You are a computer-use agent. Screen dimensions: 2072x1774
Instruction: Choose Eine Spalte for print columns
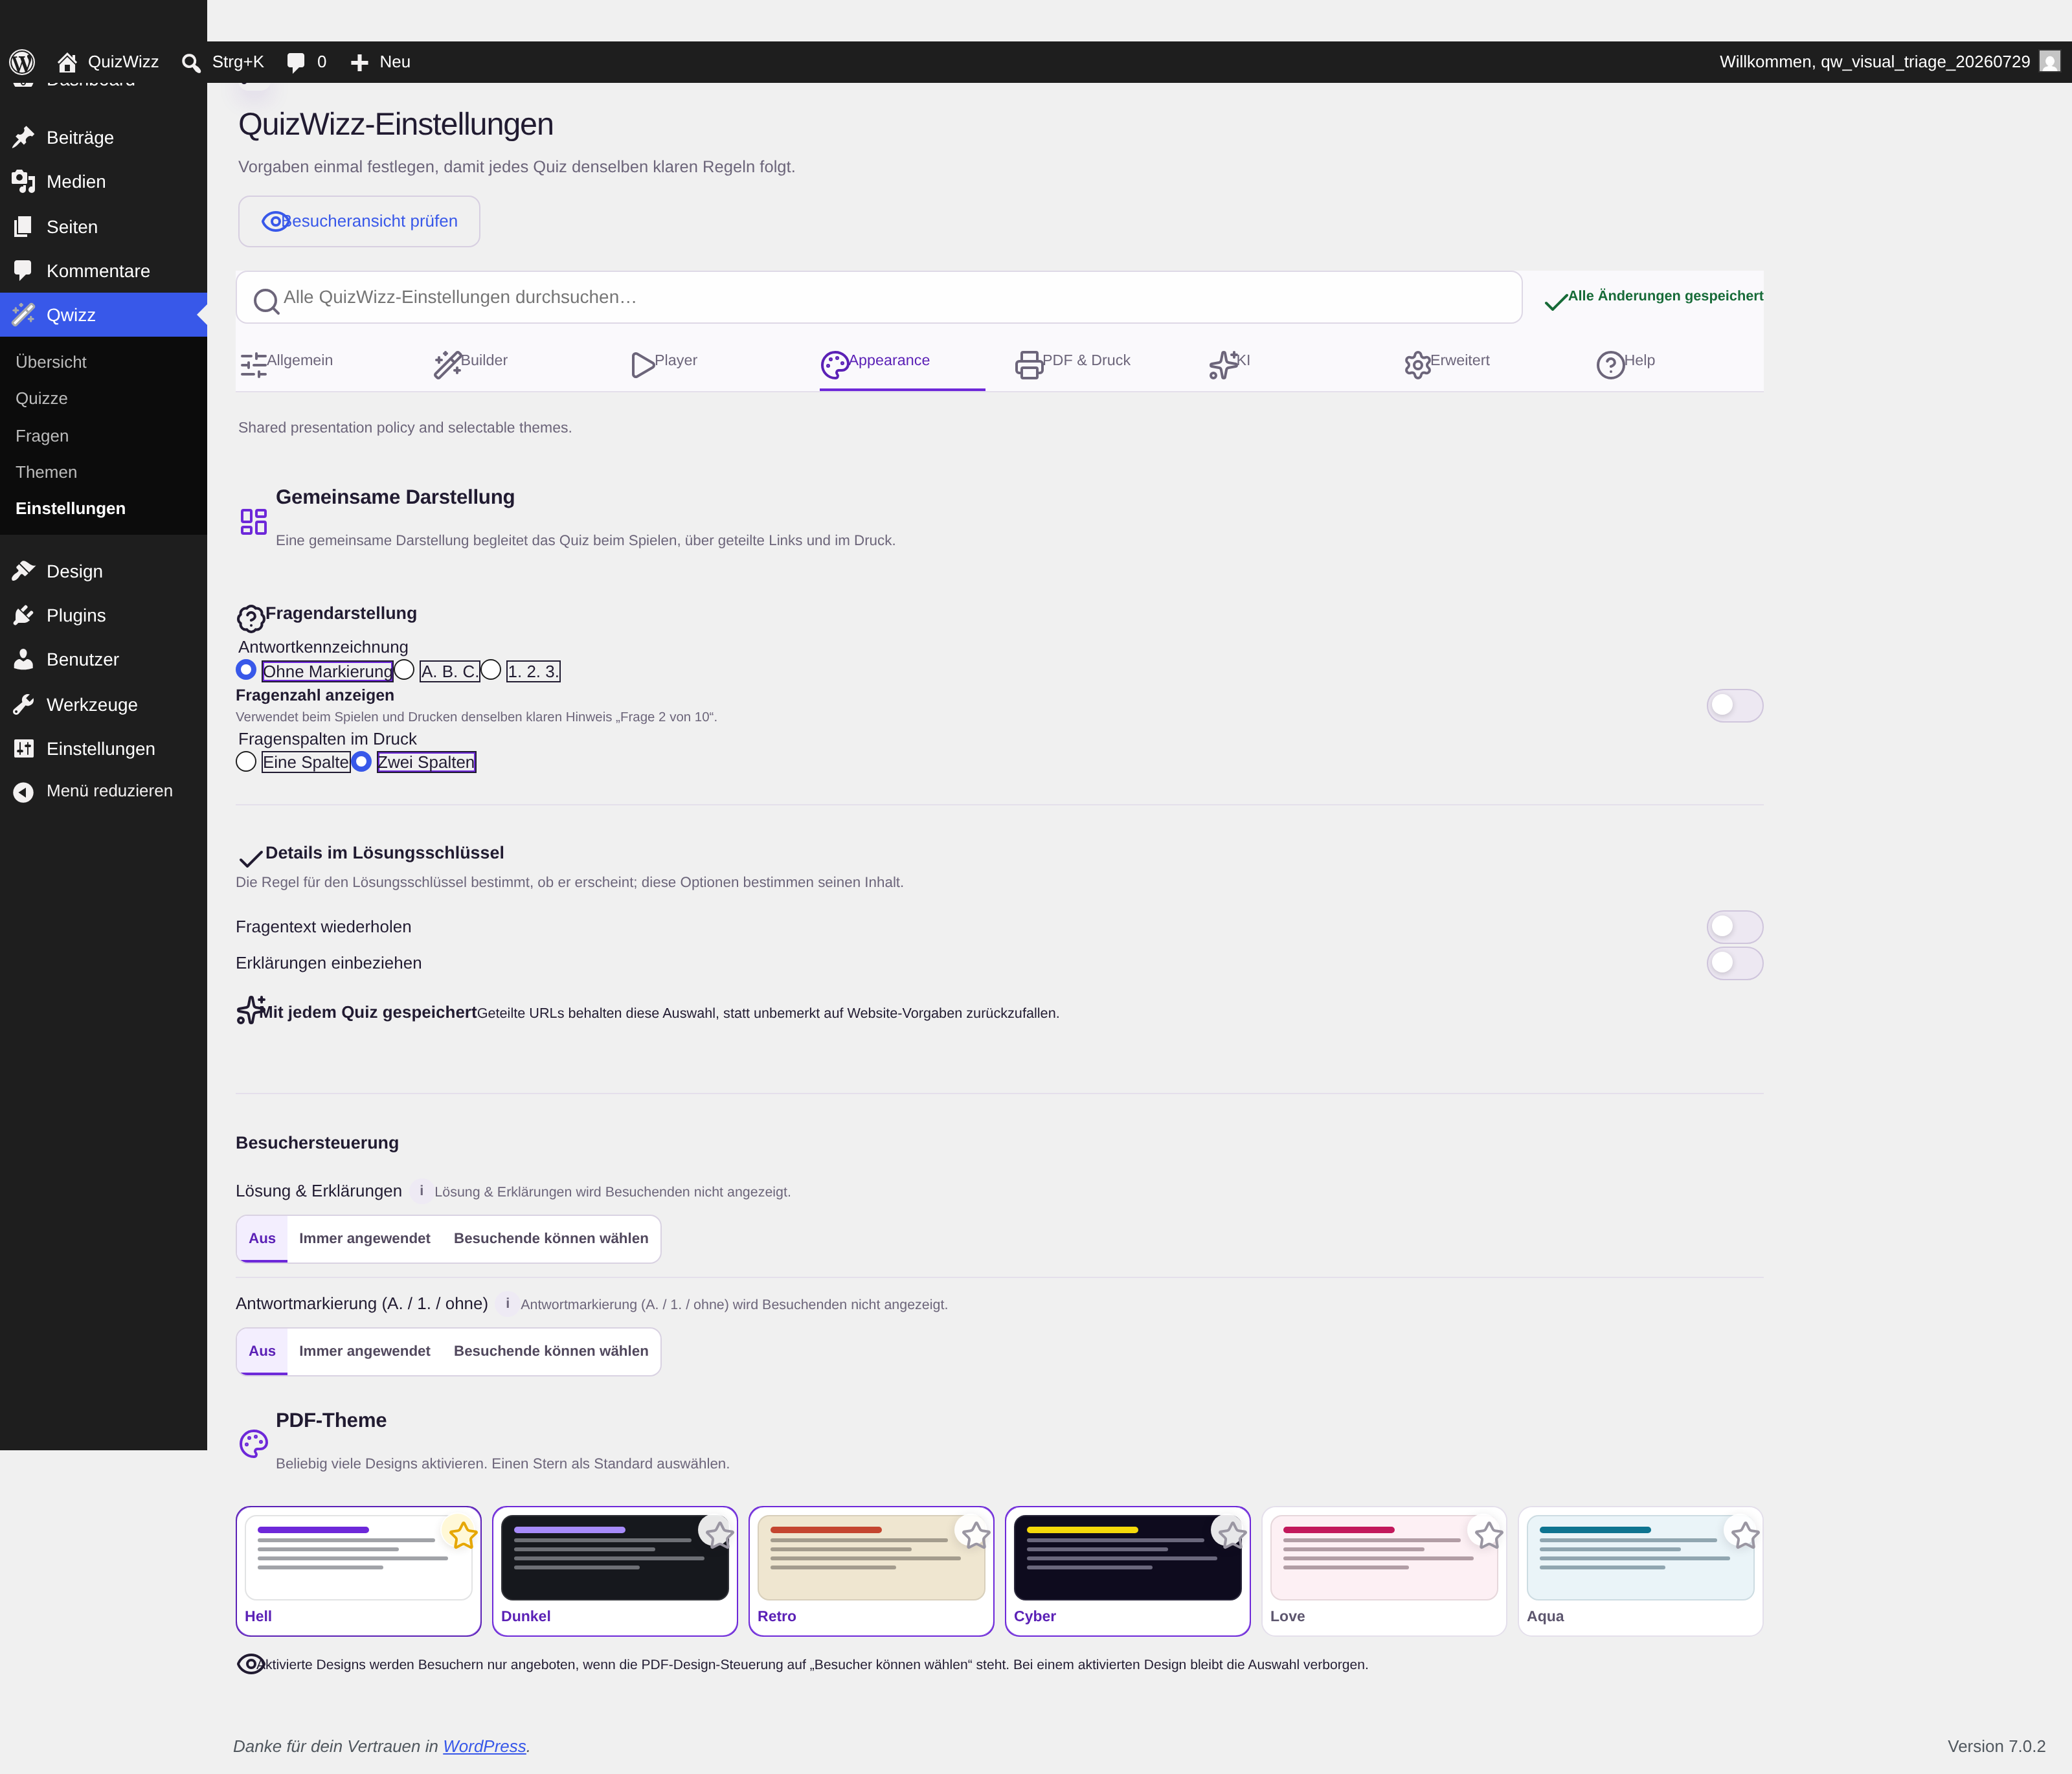tap(246, 762)
